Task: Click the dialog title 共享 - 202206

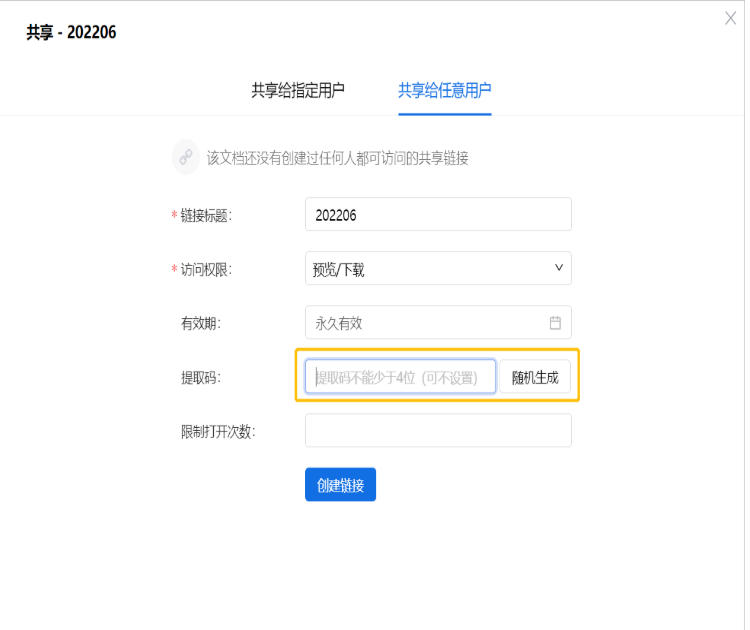Action: 71,32
